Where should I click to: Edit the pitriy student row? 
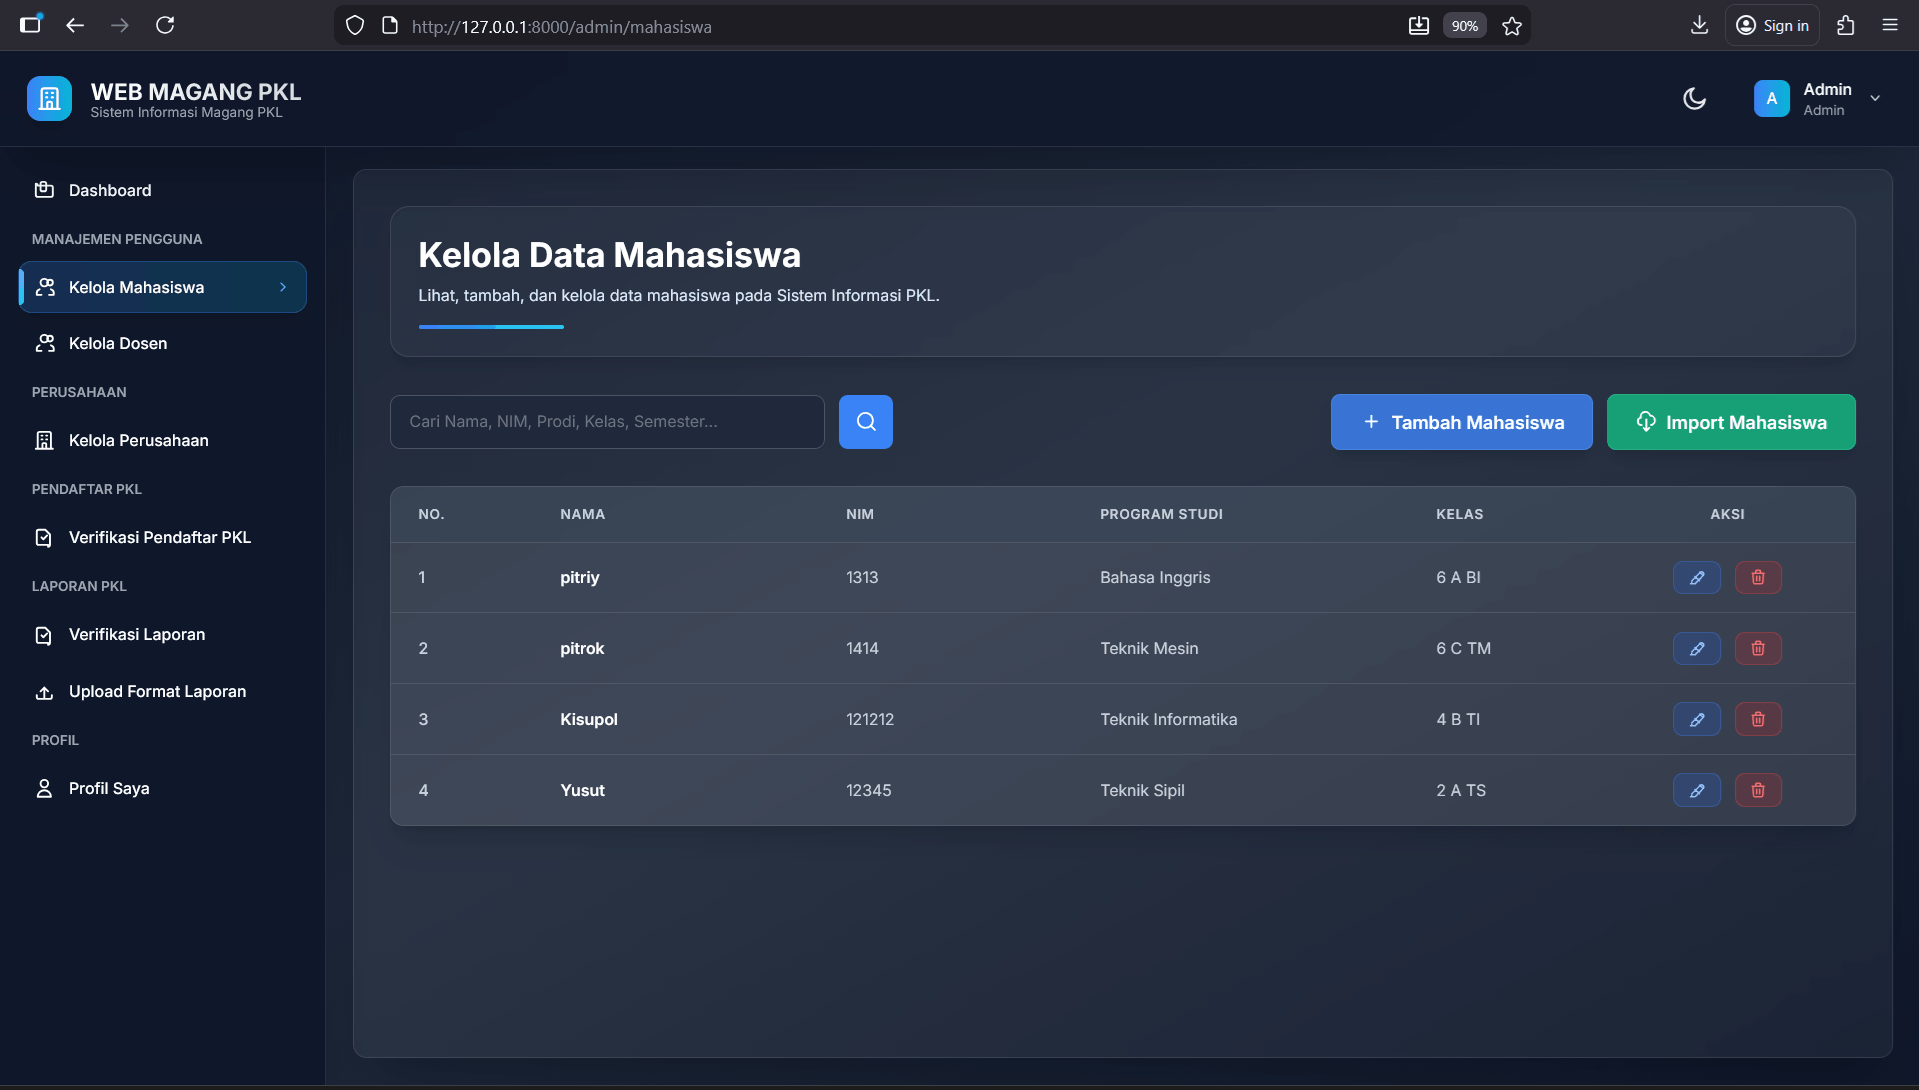[1697, 577]
